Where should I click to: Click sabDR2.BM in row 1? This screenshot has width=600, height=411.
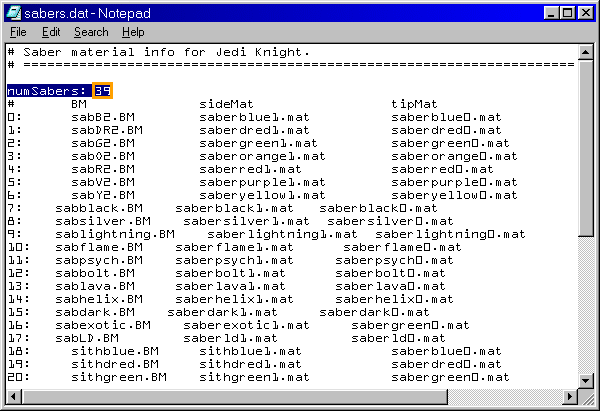107,130
